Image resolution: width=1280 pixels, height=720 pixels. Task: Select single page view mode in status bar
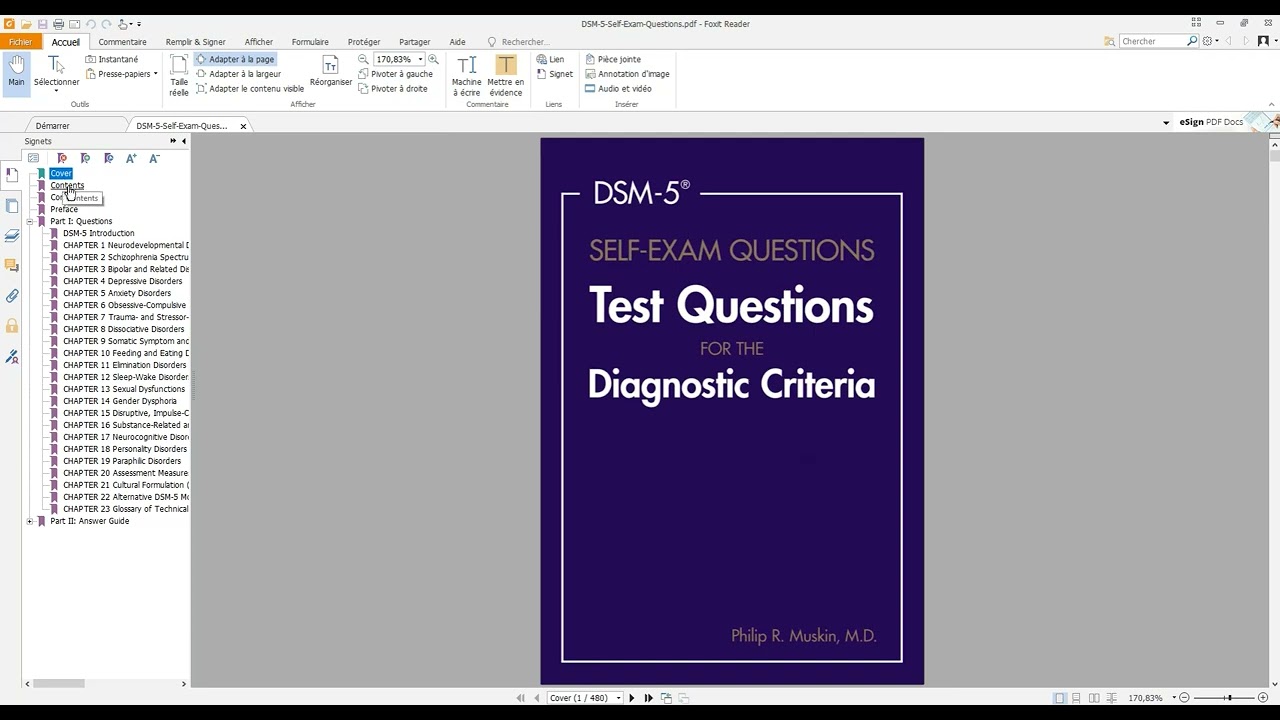point(1059,698)
